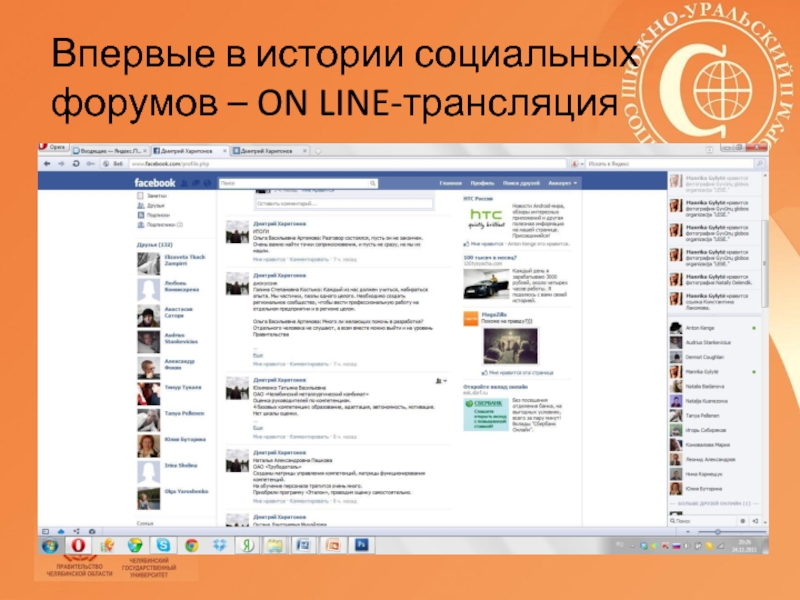Go back with the browser back arrow
The image size is (800, 600).
pos(47,164)
